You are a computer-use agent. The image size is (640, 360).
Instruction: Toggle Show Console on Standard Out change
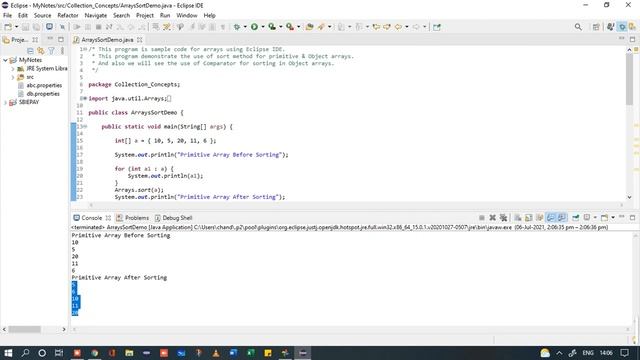click(x=551, y=218)
